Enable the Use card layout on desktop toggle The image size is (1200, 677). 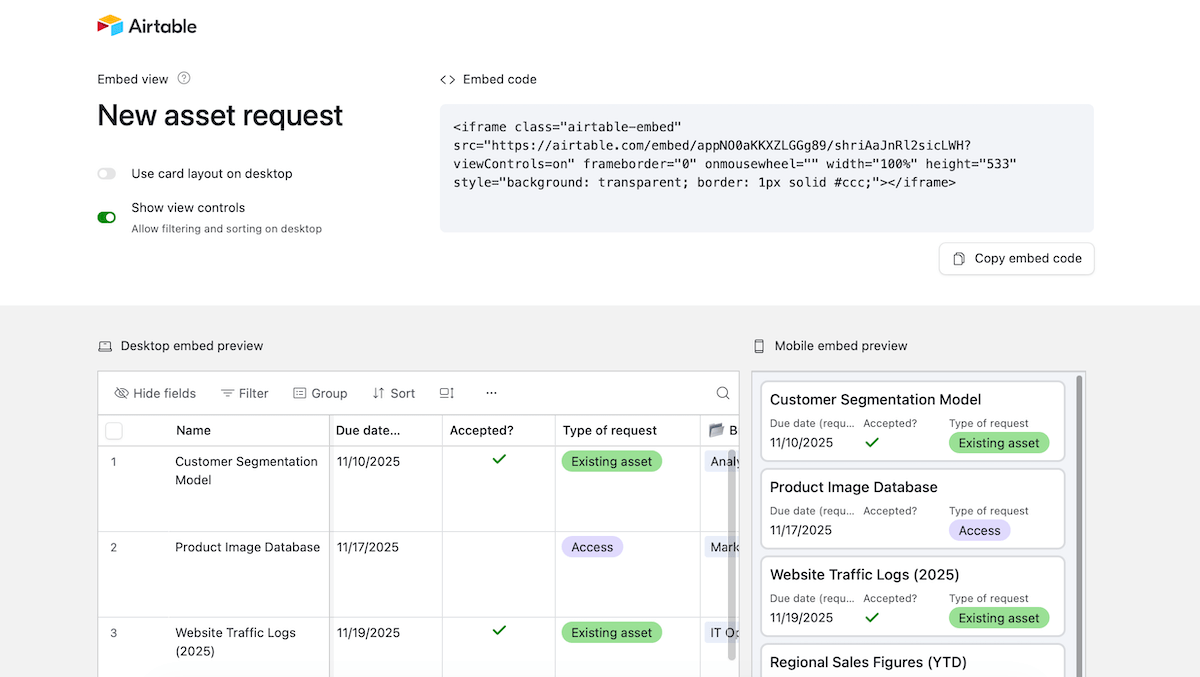[107, 173]
